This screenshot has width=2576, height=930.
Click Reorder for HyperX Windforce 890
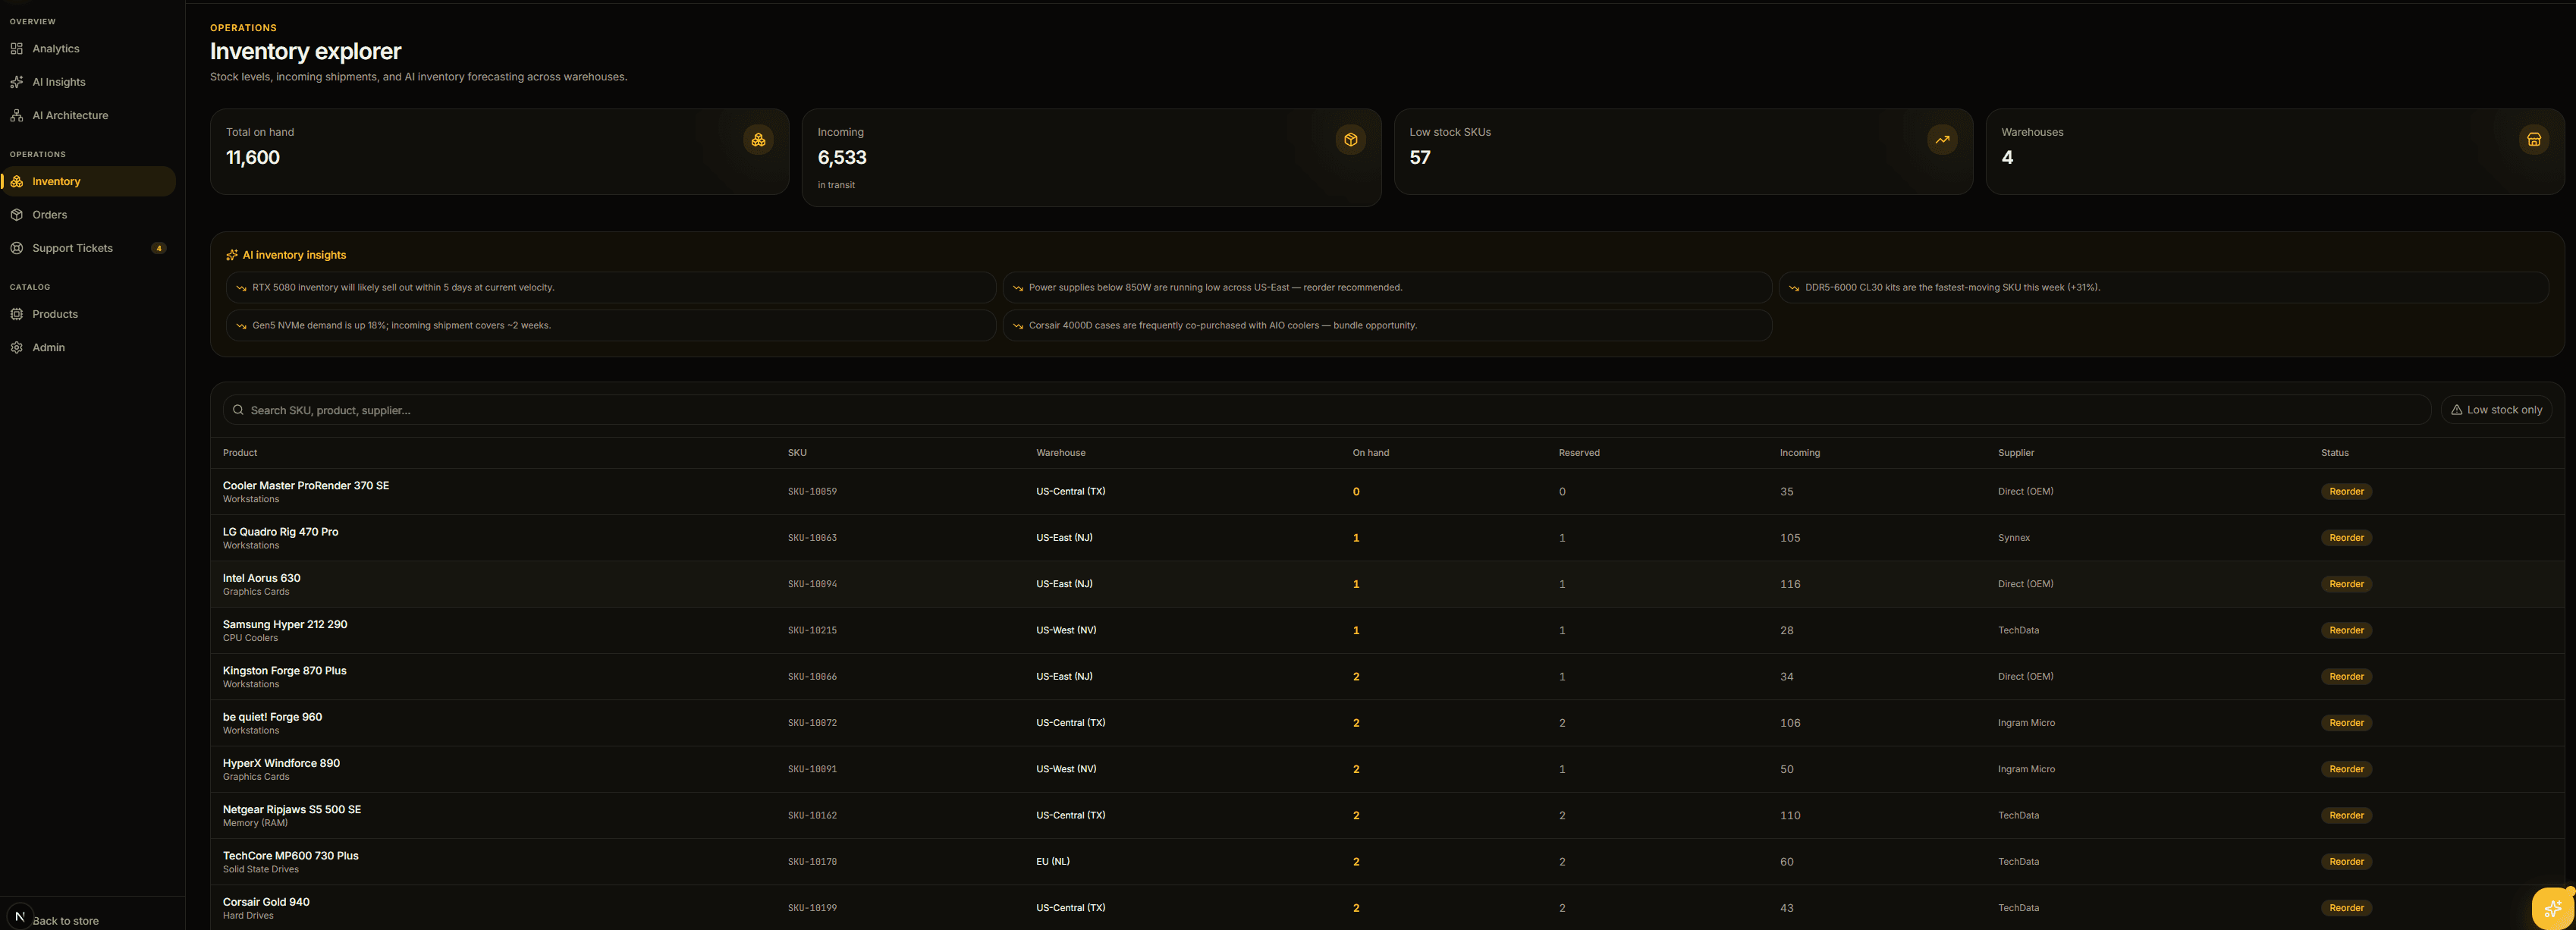[x=2346, y=769]
